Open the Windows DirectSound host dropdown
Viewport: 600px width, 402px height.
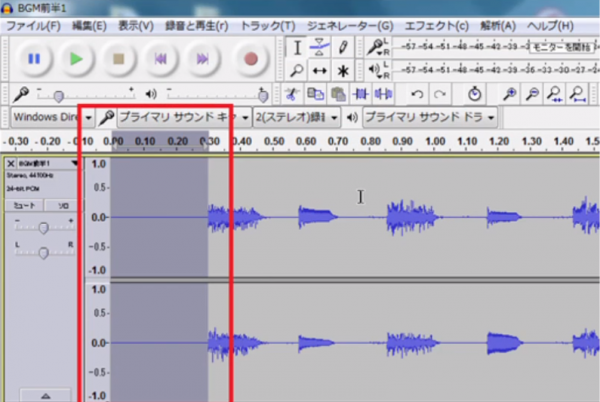[x=88, y=118]
